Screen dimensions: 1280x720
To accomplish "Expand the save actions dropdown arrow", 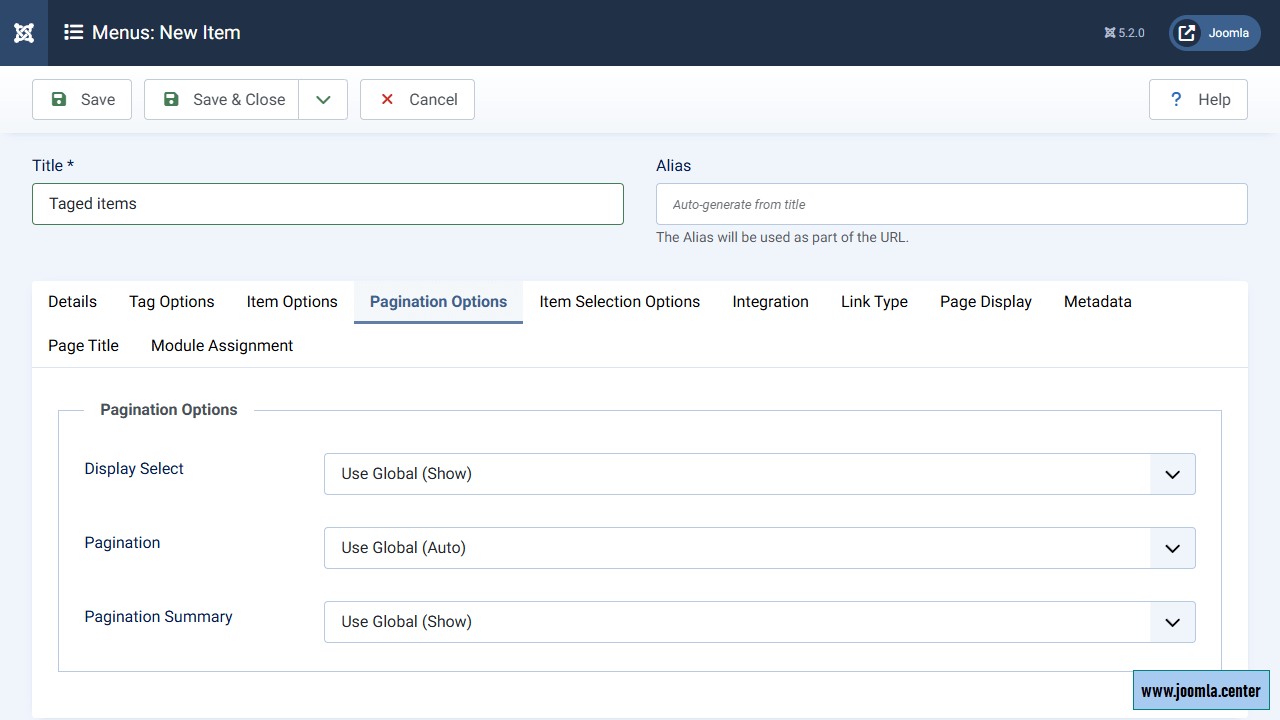I will pos(323,100).
